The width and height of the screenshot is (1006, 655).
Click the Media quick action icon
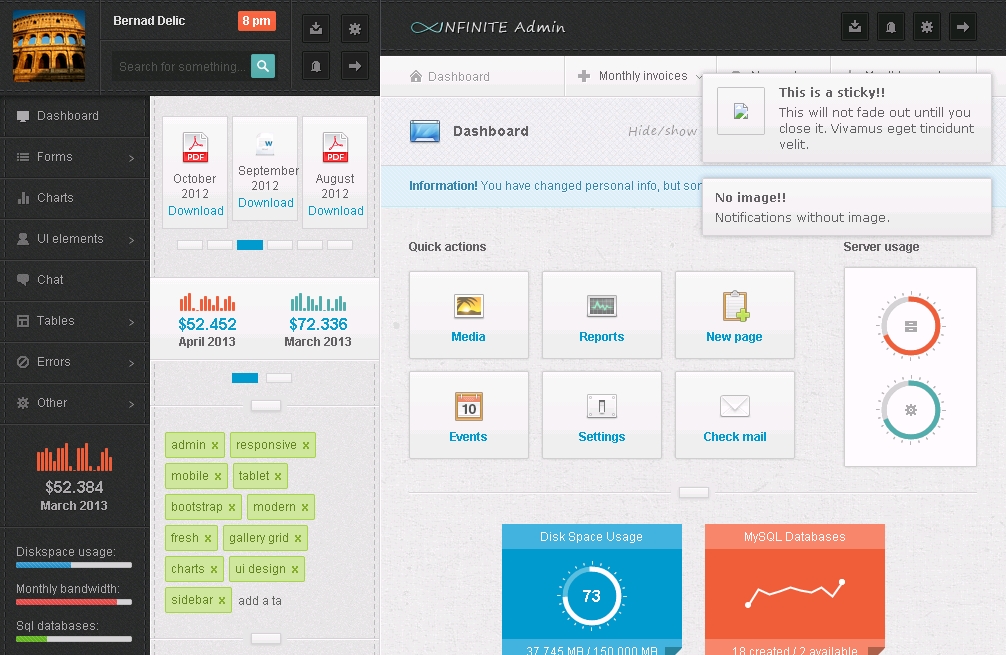click(x=468, y=306)
